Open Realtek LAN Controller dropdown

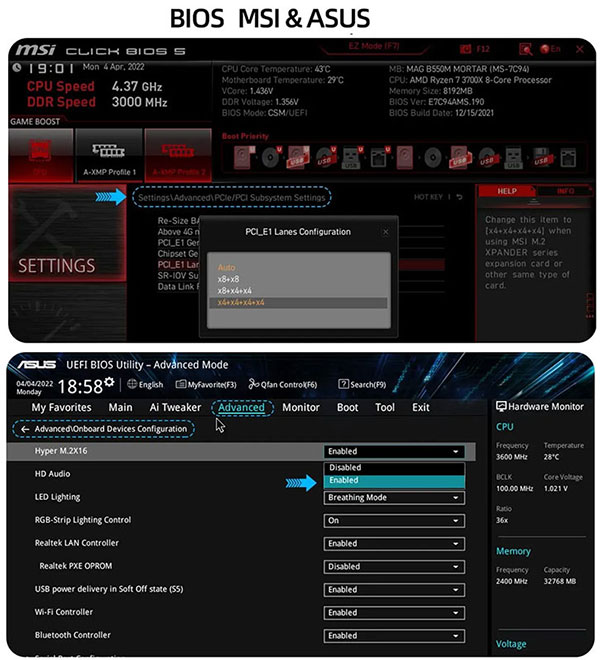tap(394, 543)
